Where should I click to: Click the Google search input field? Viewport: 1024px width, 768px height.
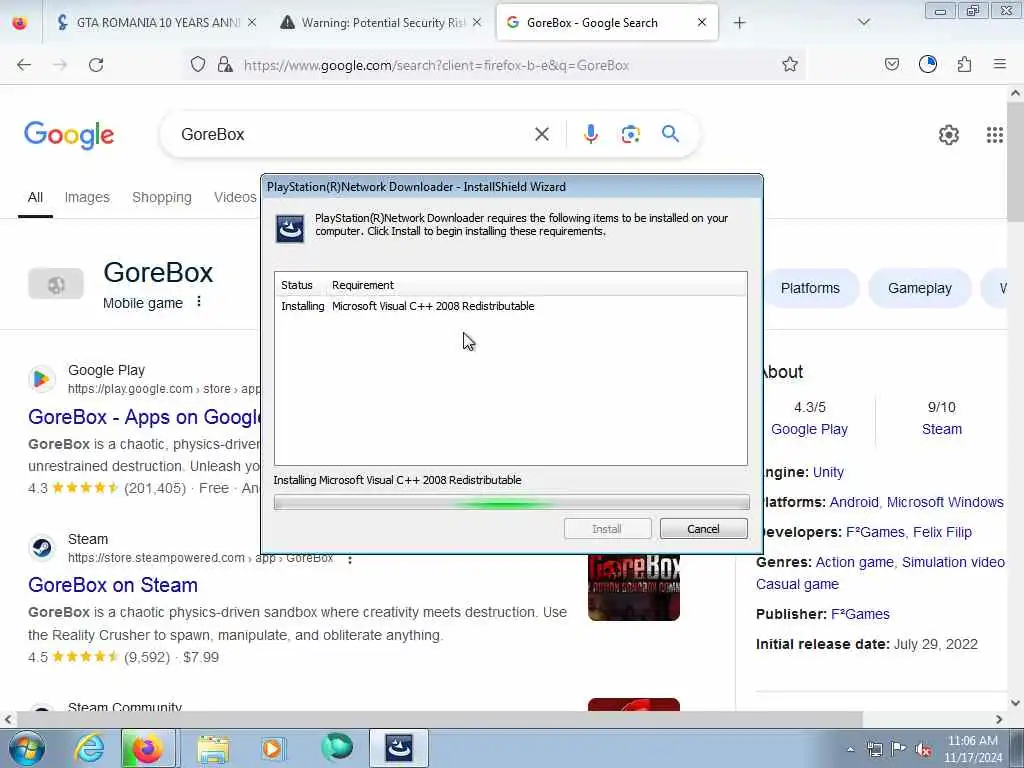pyautogui.click(x=353, y=134)
